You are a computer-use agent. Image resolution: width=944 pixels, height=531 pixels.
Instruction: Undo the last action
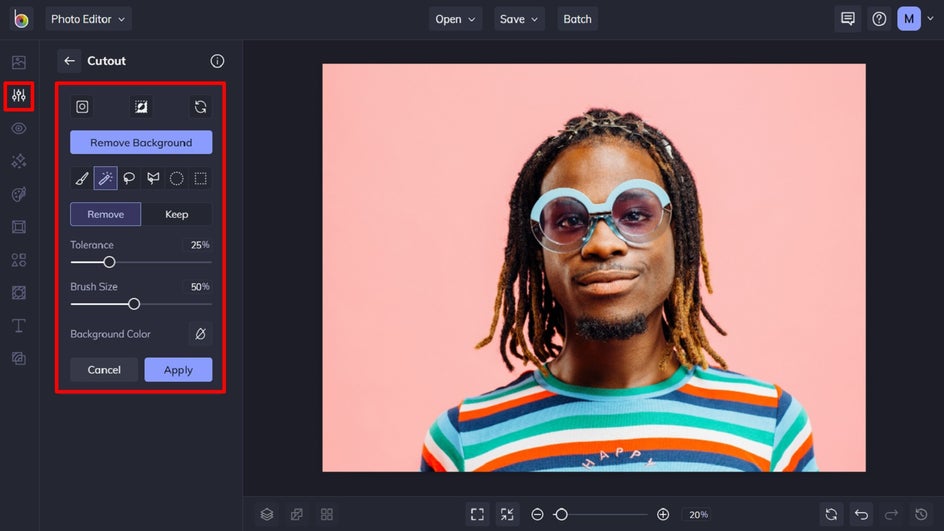tap(862, 514)
